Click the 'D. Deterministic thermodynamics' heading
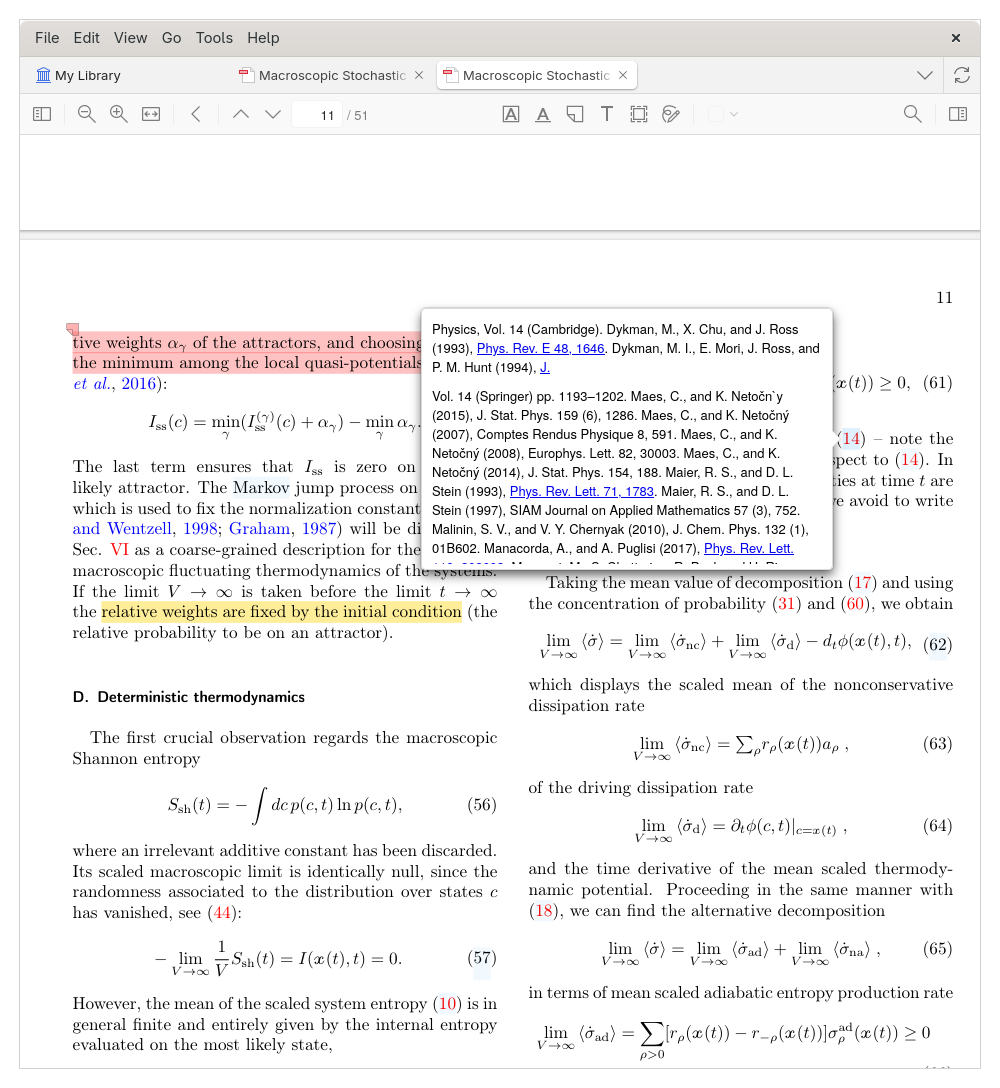The width and height of the screenshot is (1000, 1088). 189,697
